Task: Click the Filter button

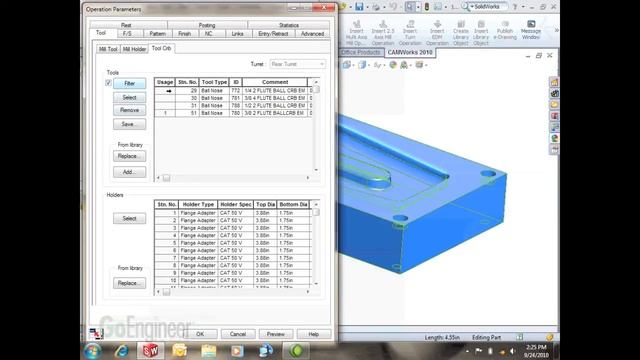Action: click(x=129, y=83)
